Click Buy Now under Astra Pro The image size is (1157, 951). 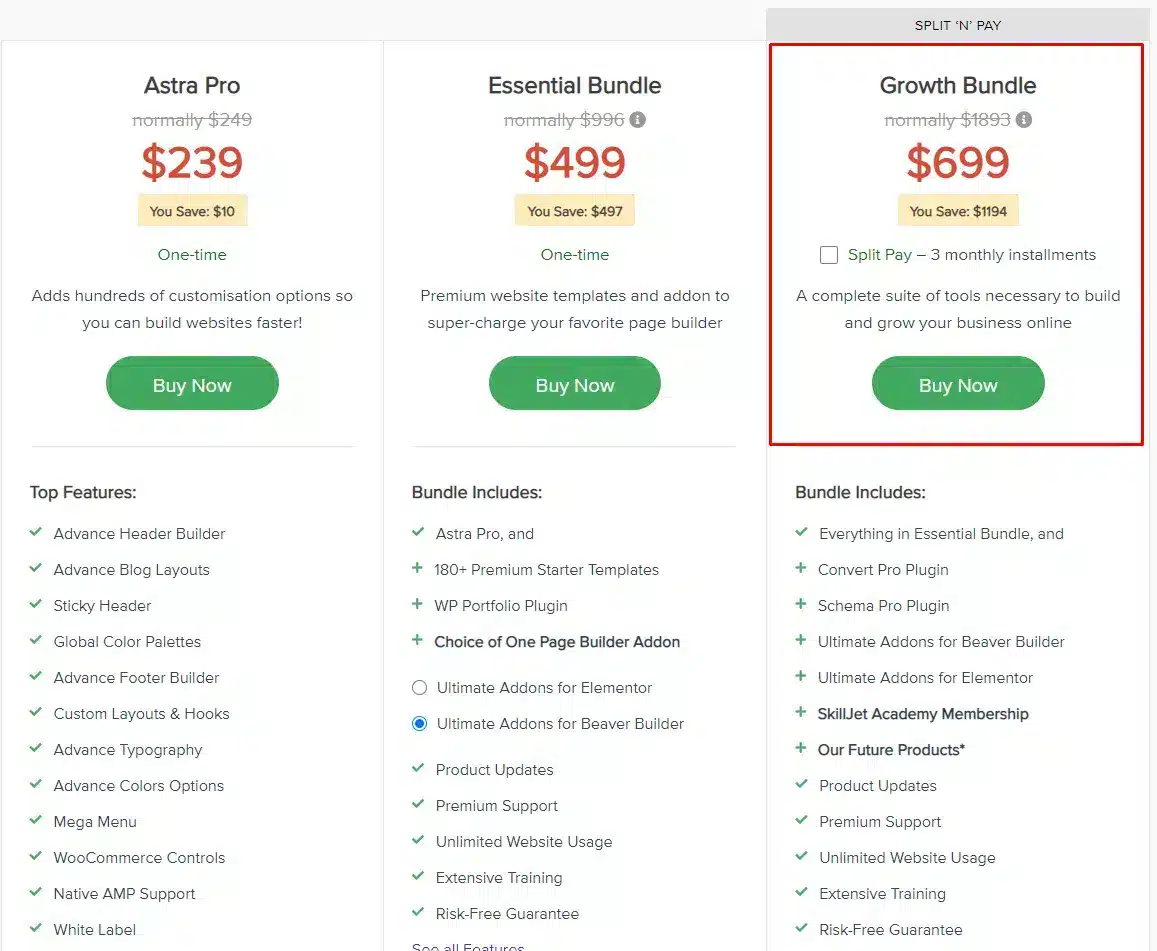(192, 384)
